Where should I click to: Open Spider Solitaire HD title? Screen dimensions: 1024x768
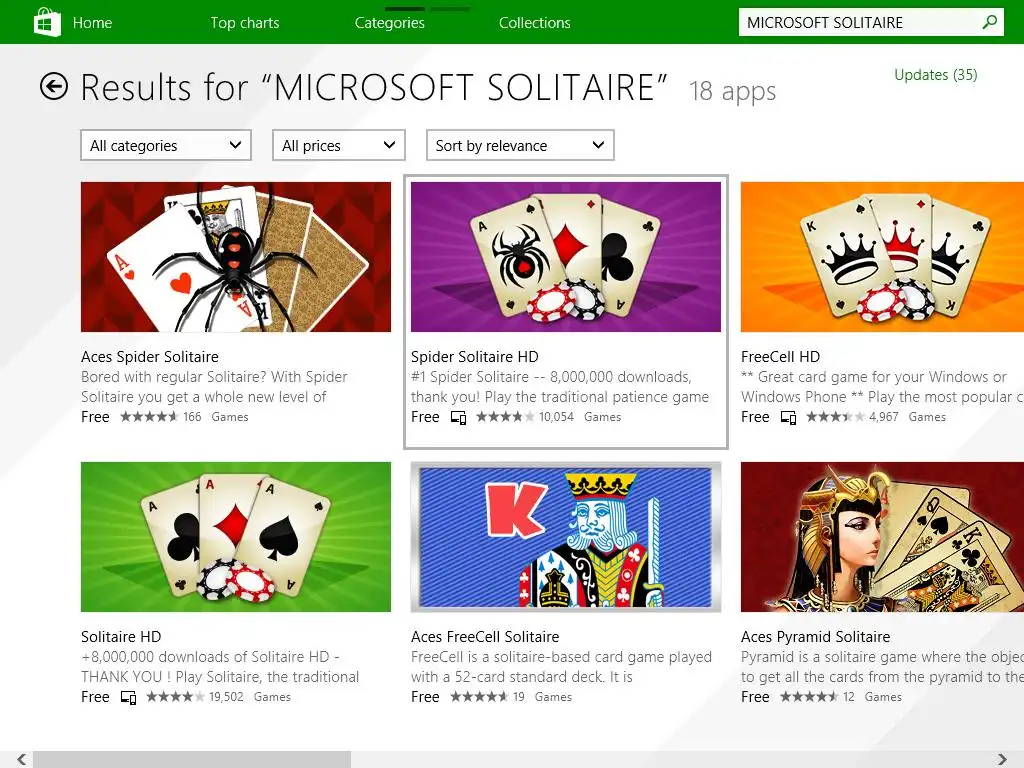pos(475,357)
